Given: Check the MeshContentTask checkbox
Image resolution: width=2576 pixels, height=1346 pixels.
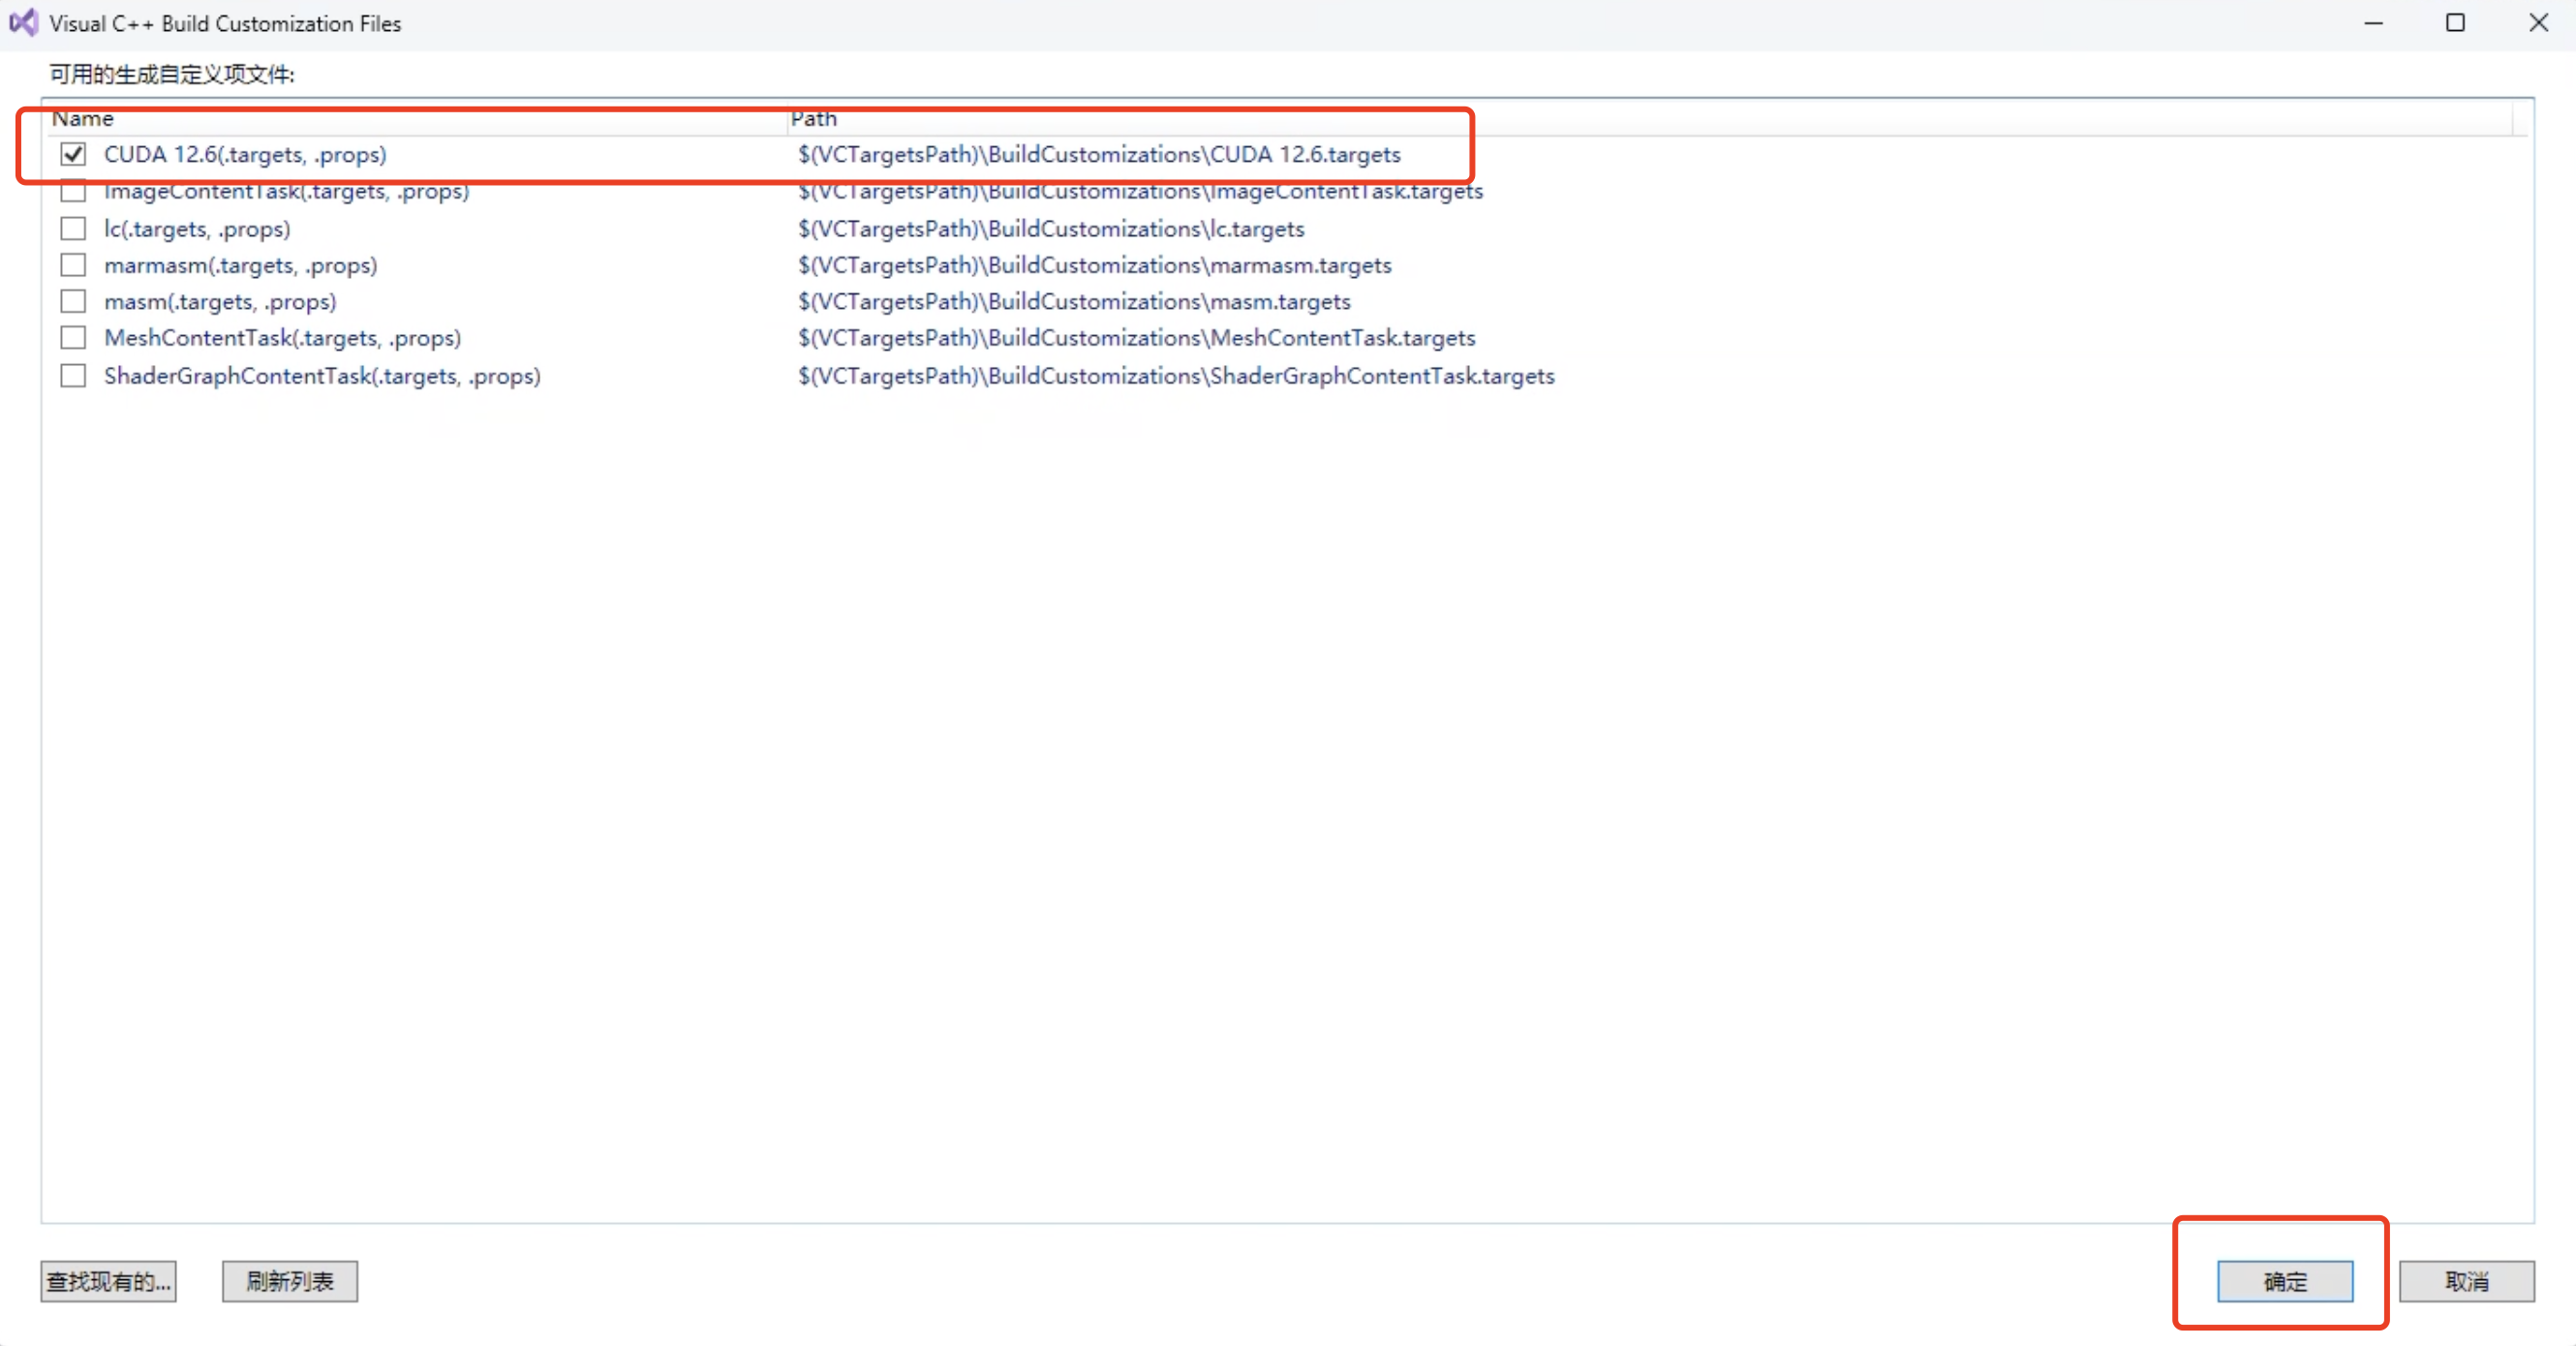Looking at the screenshot, I should [73, 338].
